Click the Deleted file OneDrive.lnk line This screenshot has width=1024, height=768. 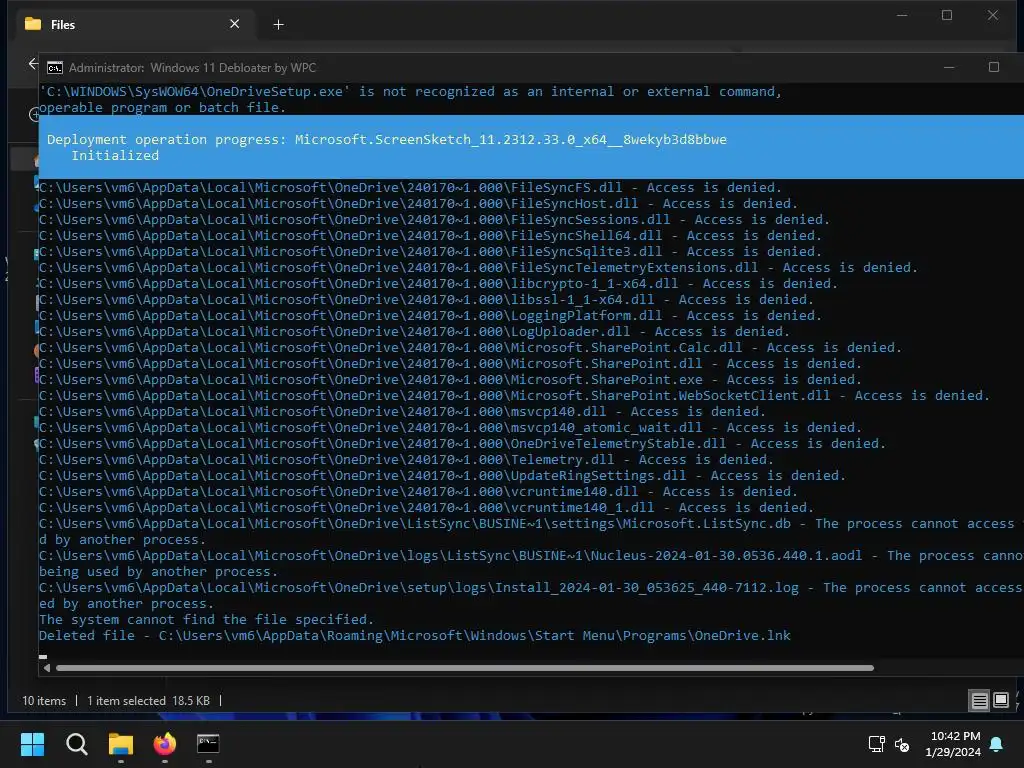[415, 636]
